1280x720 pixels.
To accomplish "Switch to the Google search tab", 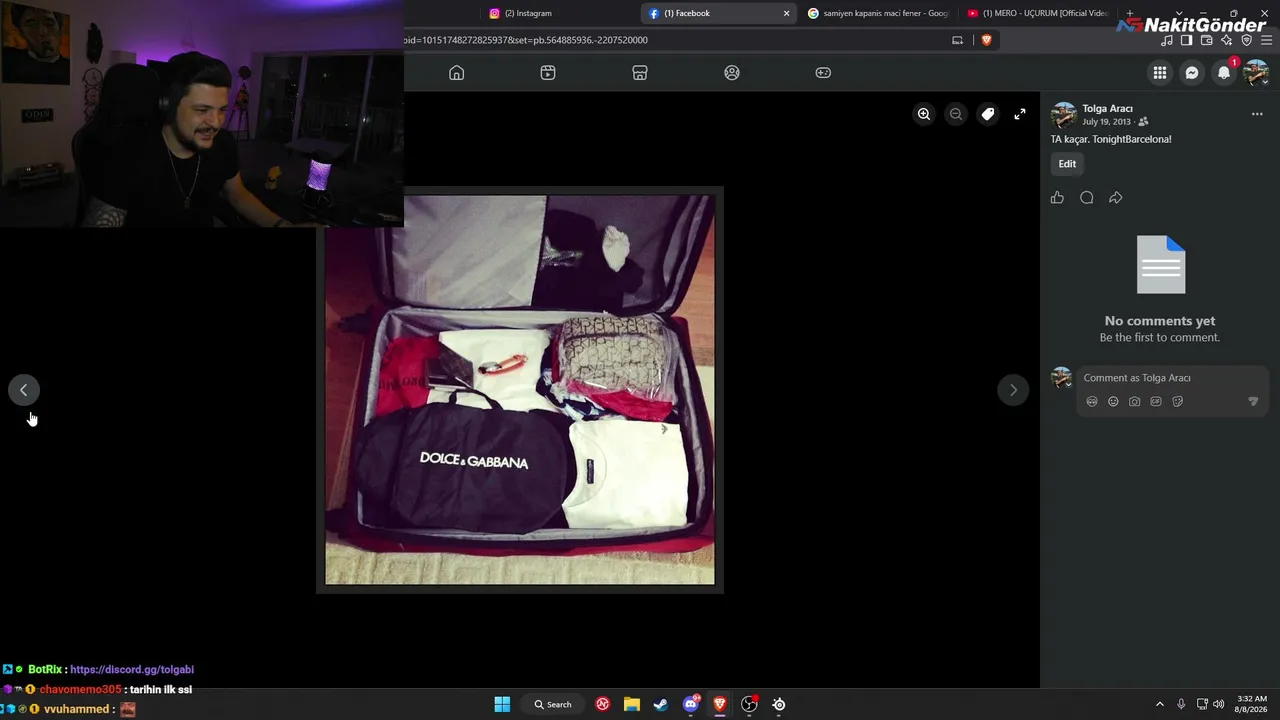I will (878, 13).
